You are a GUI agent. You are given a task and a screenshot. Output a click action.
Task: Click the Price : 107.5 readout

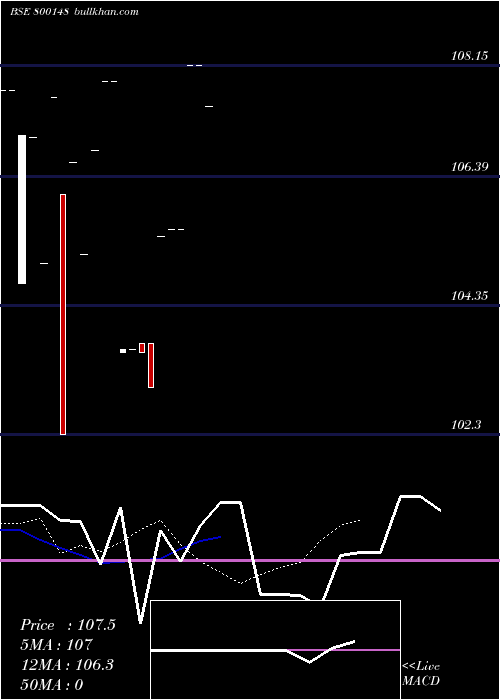[68, 625]
